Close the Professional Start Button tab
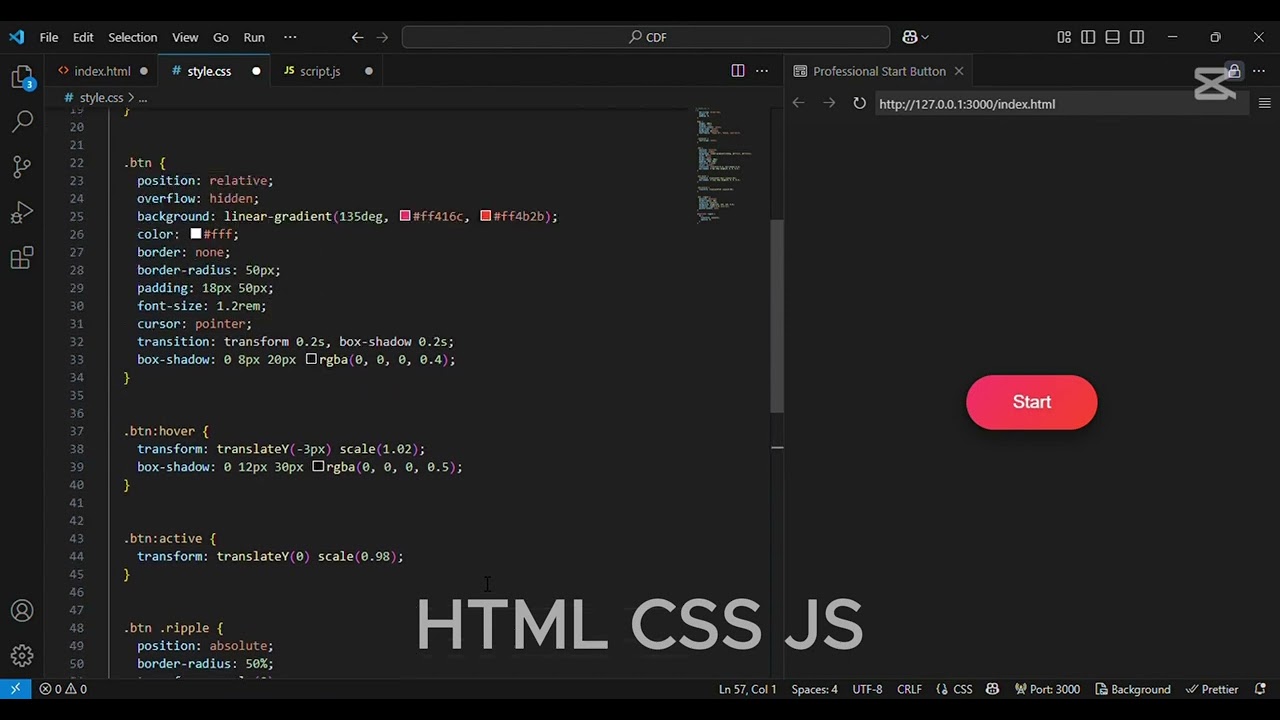 tap(958, 71)
